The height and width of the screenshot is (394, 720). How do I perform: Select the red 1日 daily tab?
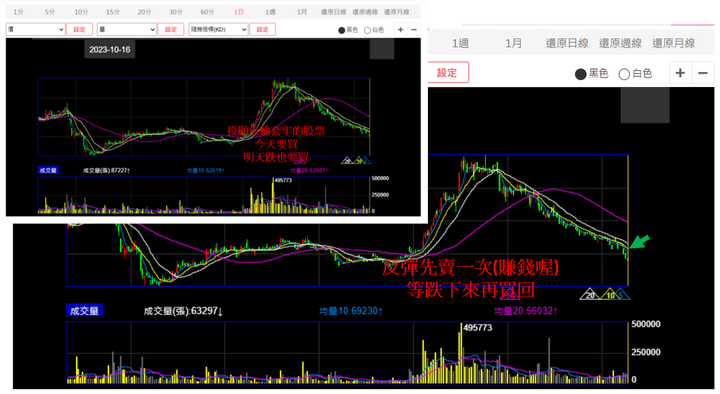tap(239, 12)
